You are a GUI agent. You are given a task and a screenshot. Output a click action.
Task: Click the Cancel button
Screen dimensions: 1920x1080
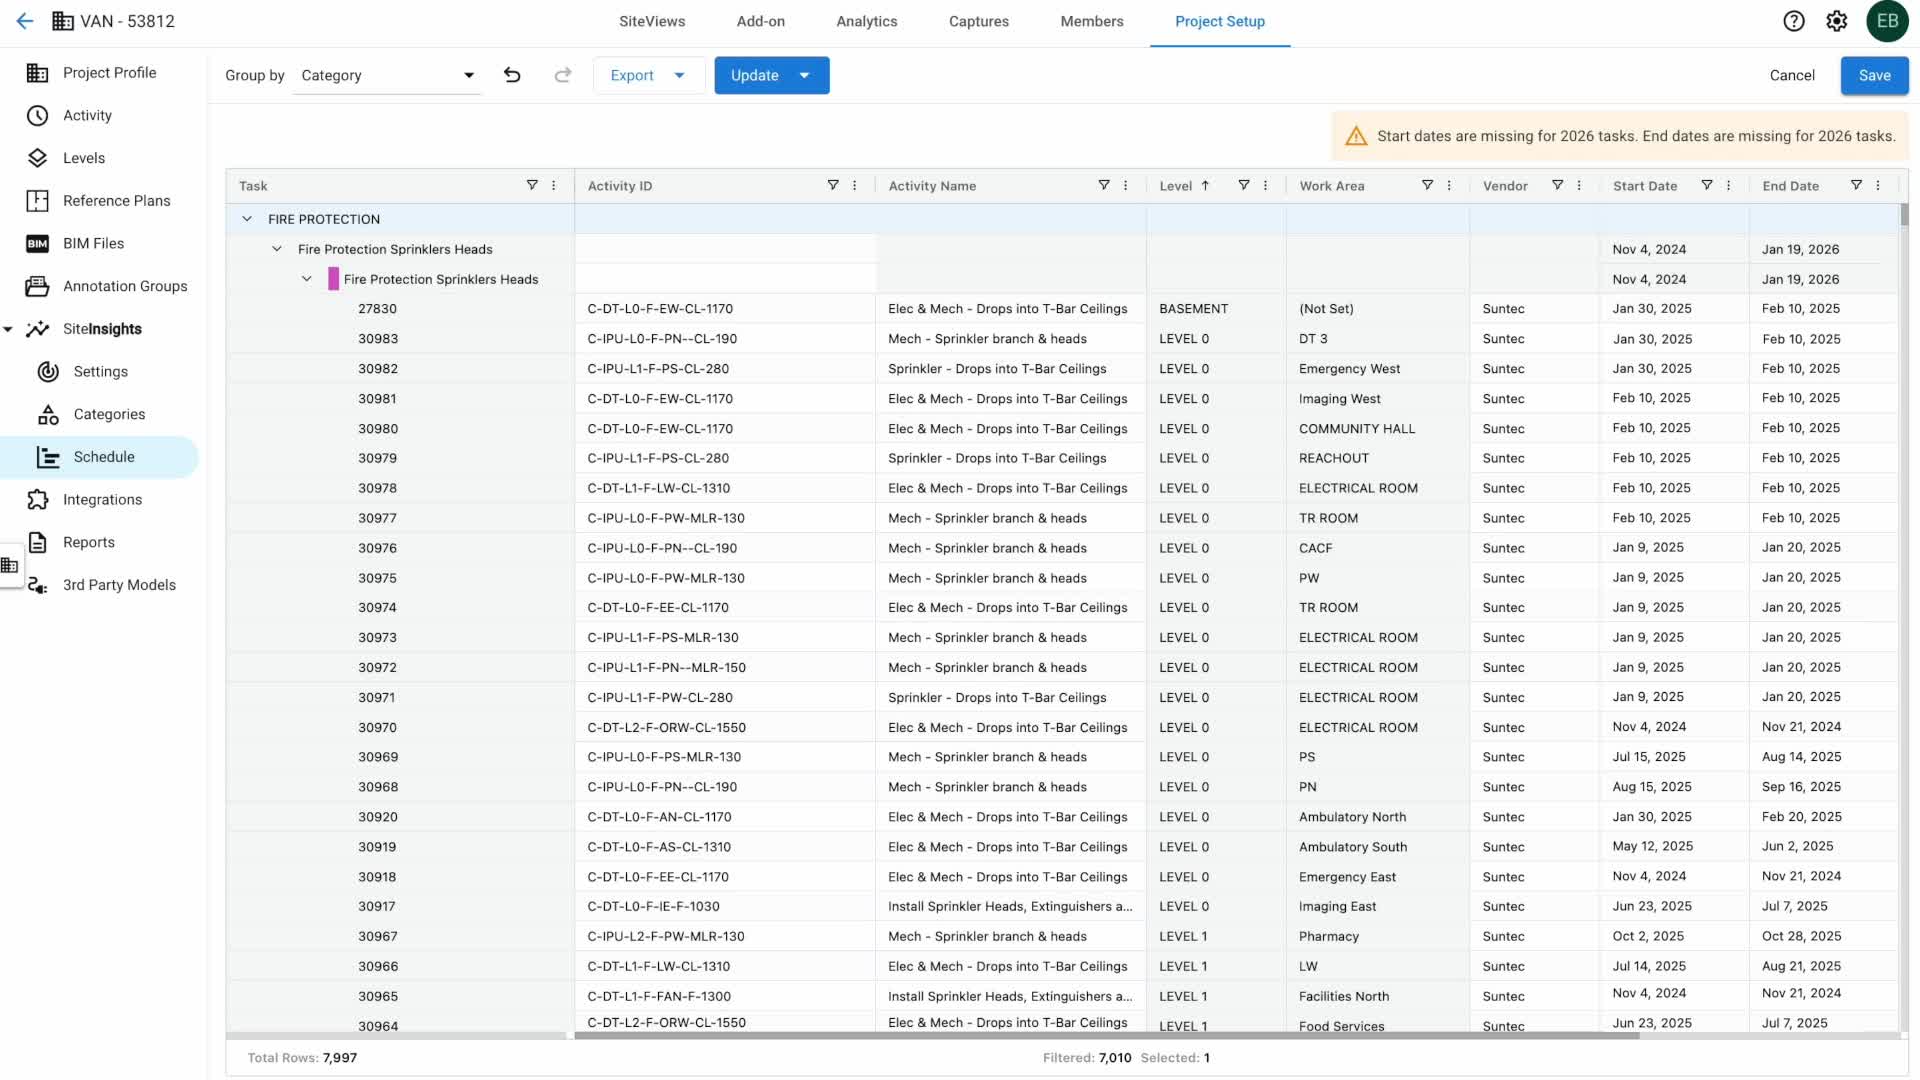coord(1792,75)
